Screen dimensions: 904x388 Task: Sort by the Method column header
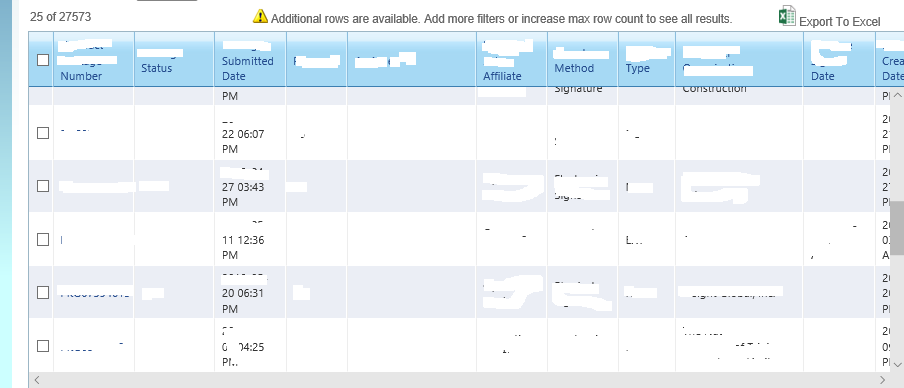click(574, 68)
